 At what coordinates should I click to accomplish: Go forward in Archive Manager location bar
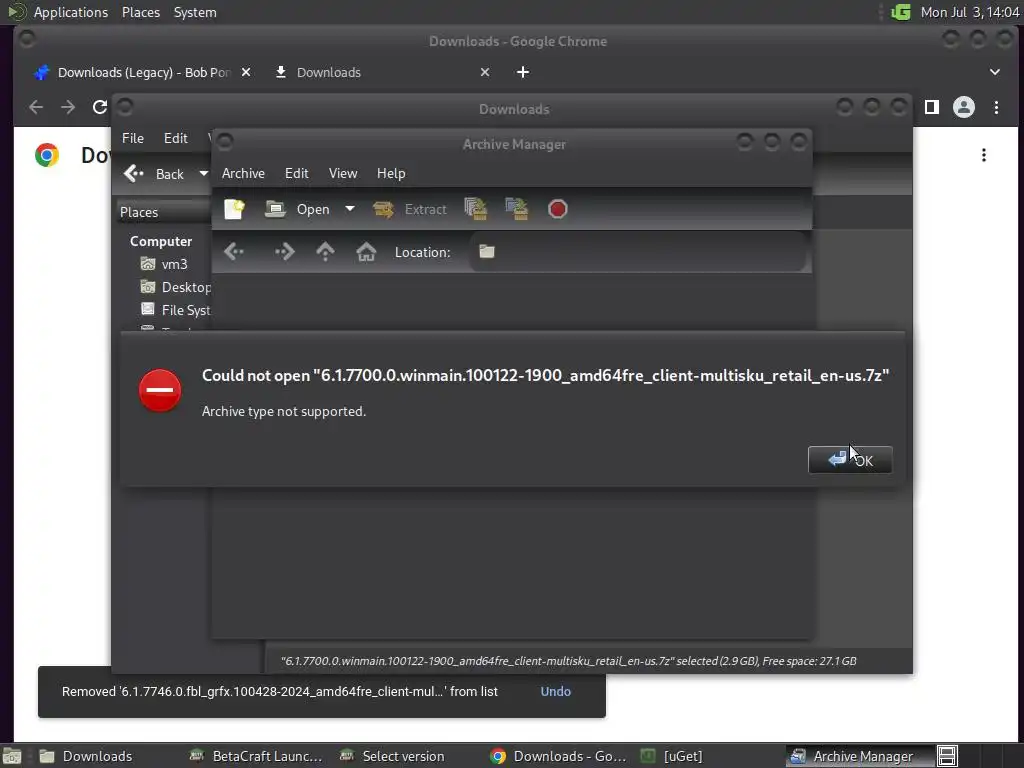[x=284, y=251]
